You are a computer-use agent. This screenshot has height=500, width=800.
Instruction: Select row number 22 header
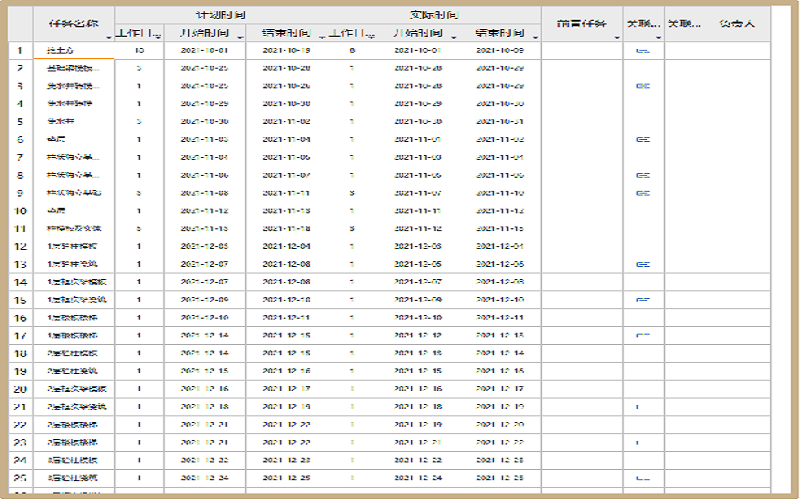(x=20, y=425)
